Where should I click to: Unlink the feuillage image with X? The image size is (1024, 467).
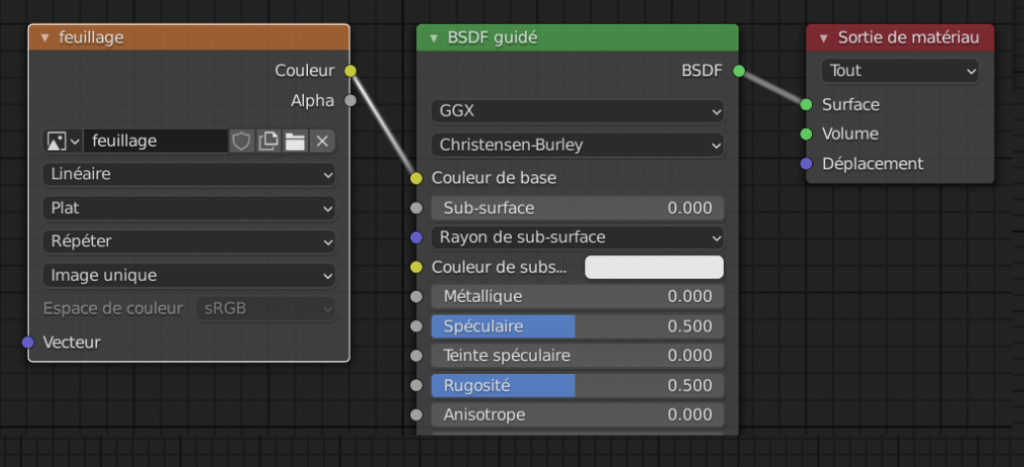point(322,141)
